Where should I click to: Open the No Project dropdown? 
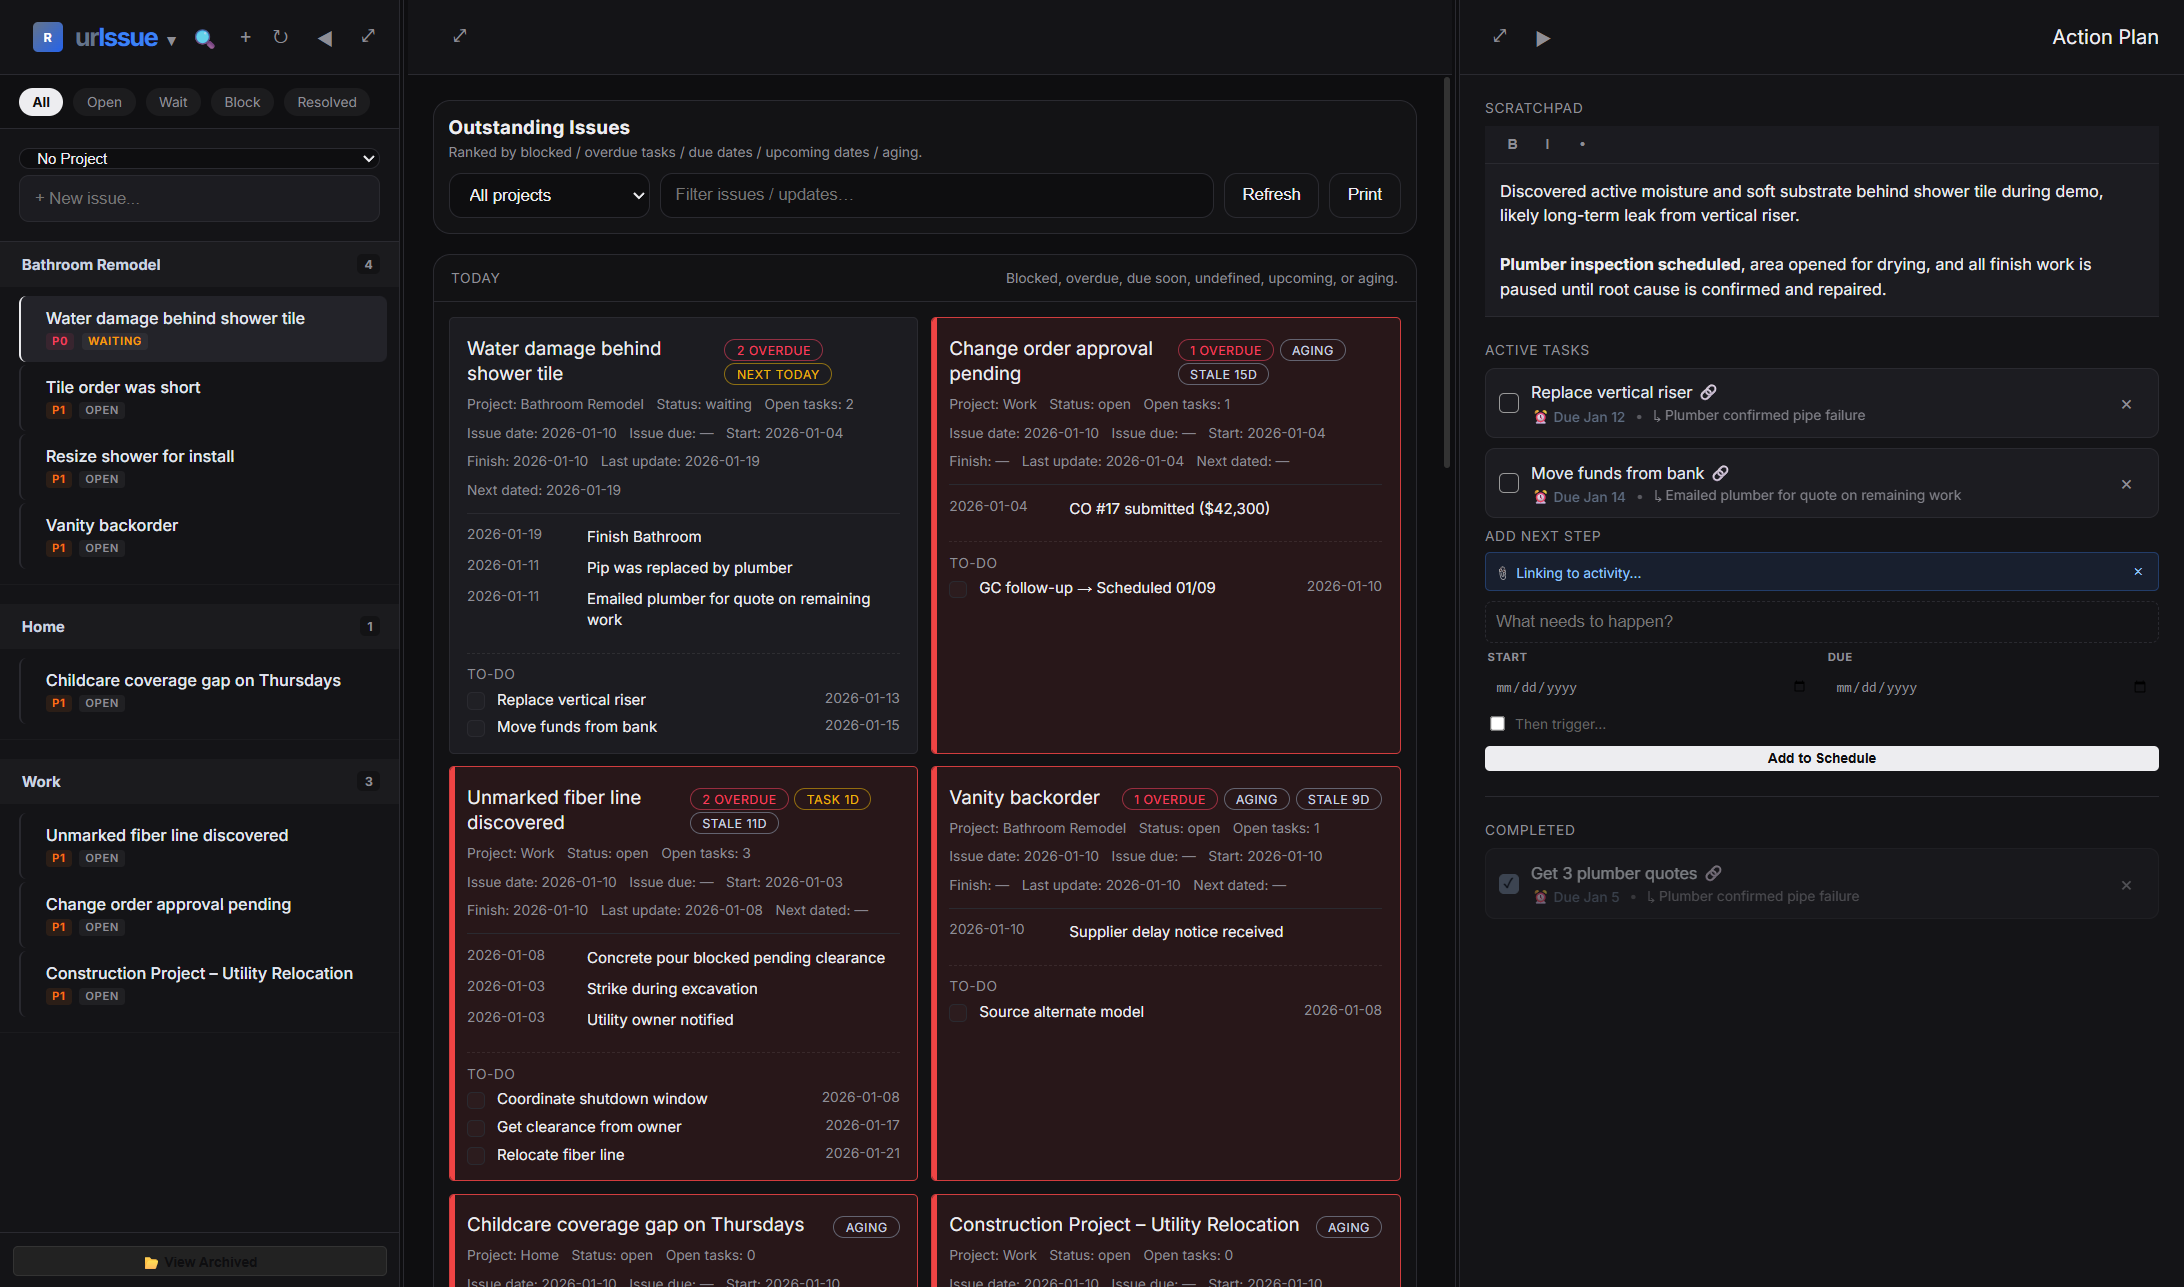click(199, 158)
